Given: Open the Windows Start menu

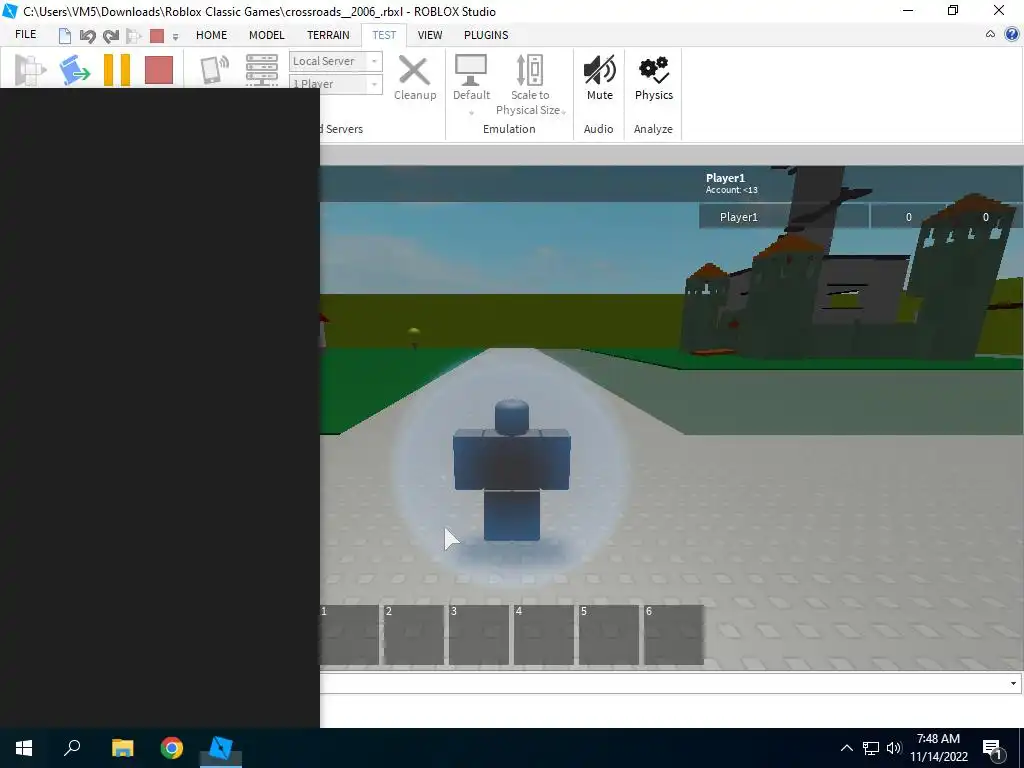Looking at the screenshot, I should tap(24, 748).
